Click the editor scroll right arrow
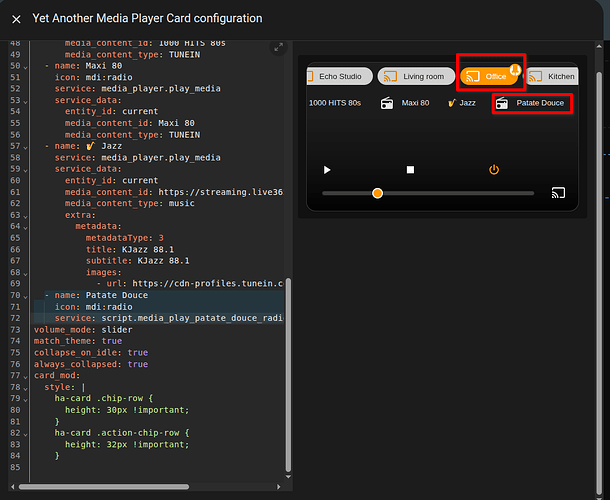Image resolution: width=610 pixels, height=500 pixels. 279,487
